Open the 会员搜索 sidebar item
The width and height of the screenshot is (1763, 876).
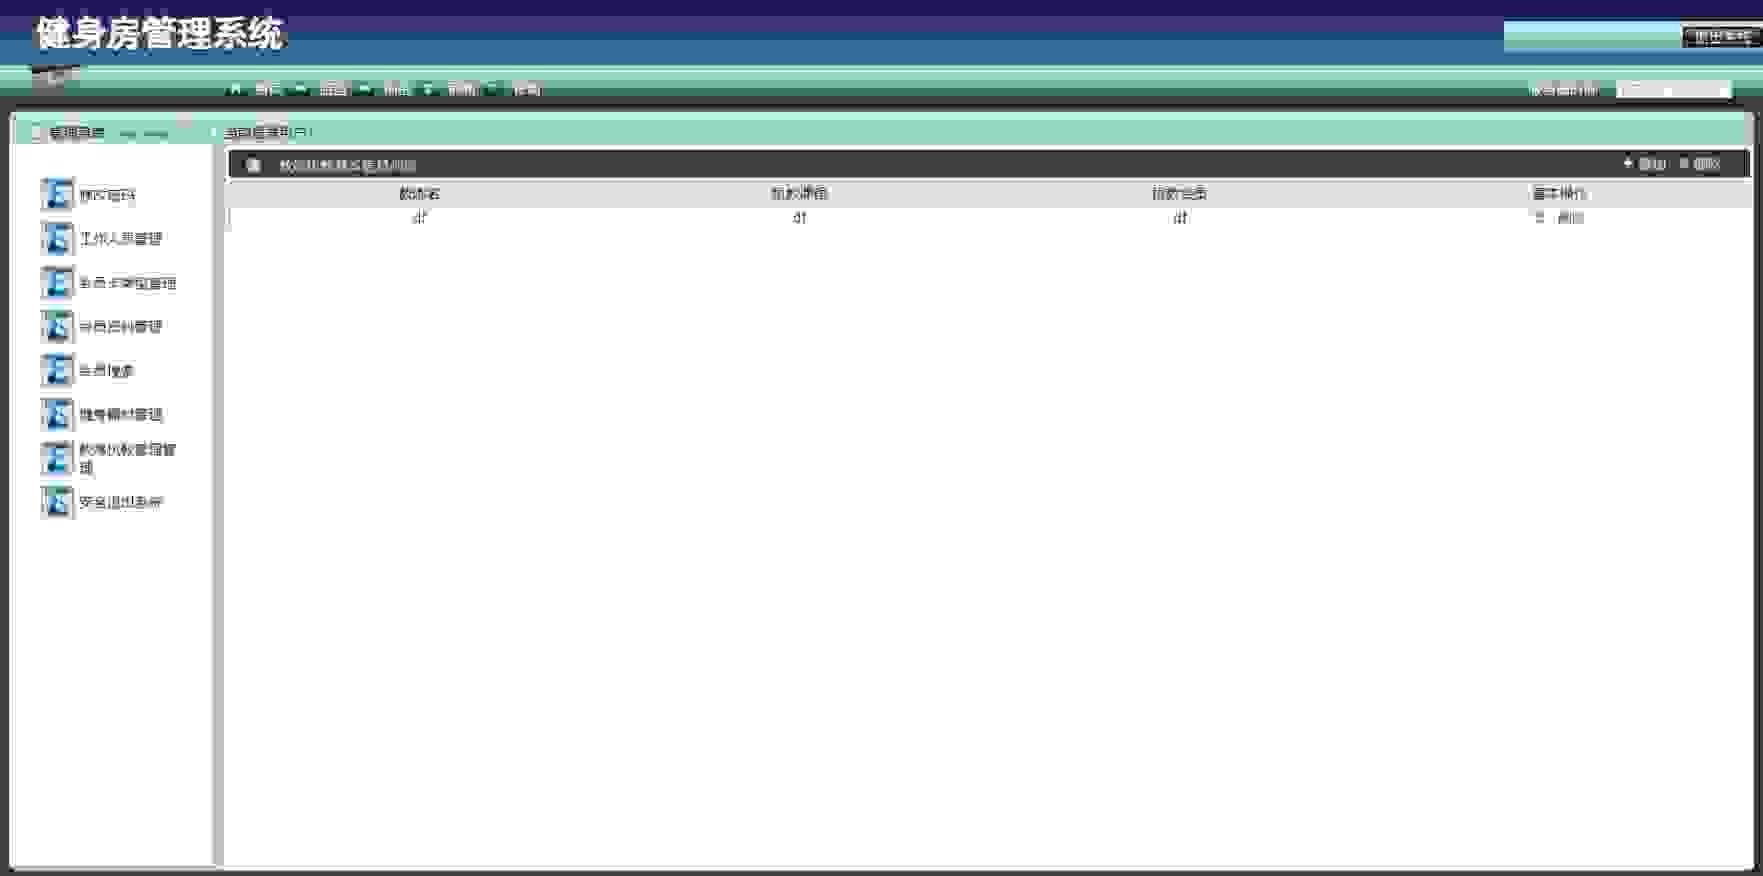(x=107, y=371)
